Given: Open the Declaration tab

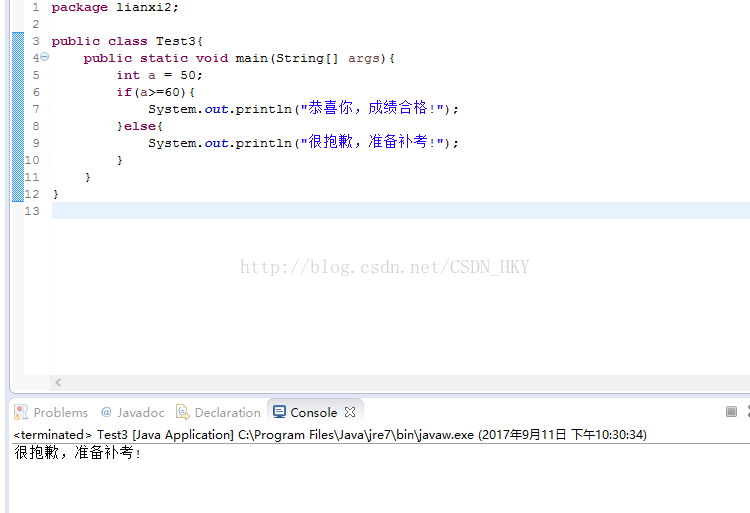Looking at the screenshot, I should (x=219, y=412).
